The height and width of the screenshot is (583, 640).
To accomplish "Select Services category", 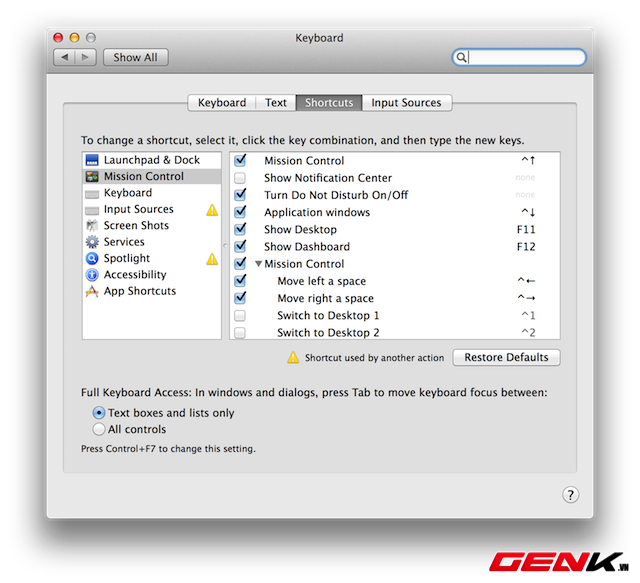I will click(152, 242).
